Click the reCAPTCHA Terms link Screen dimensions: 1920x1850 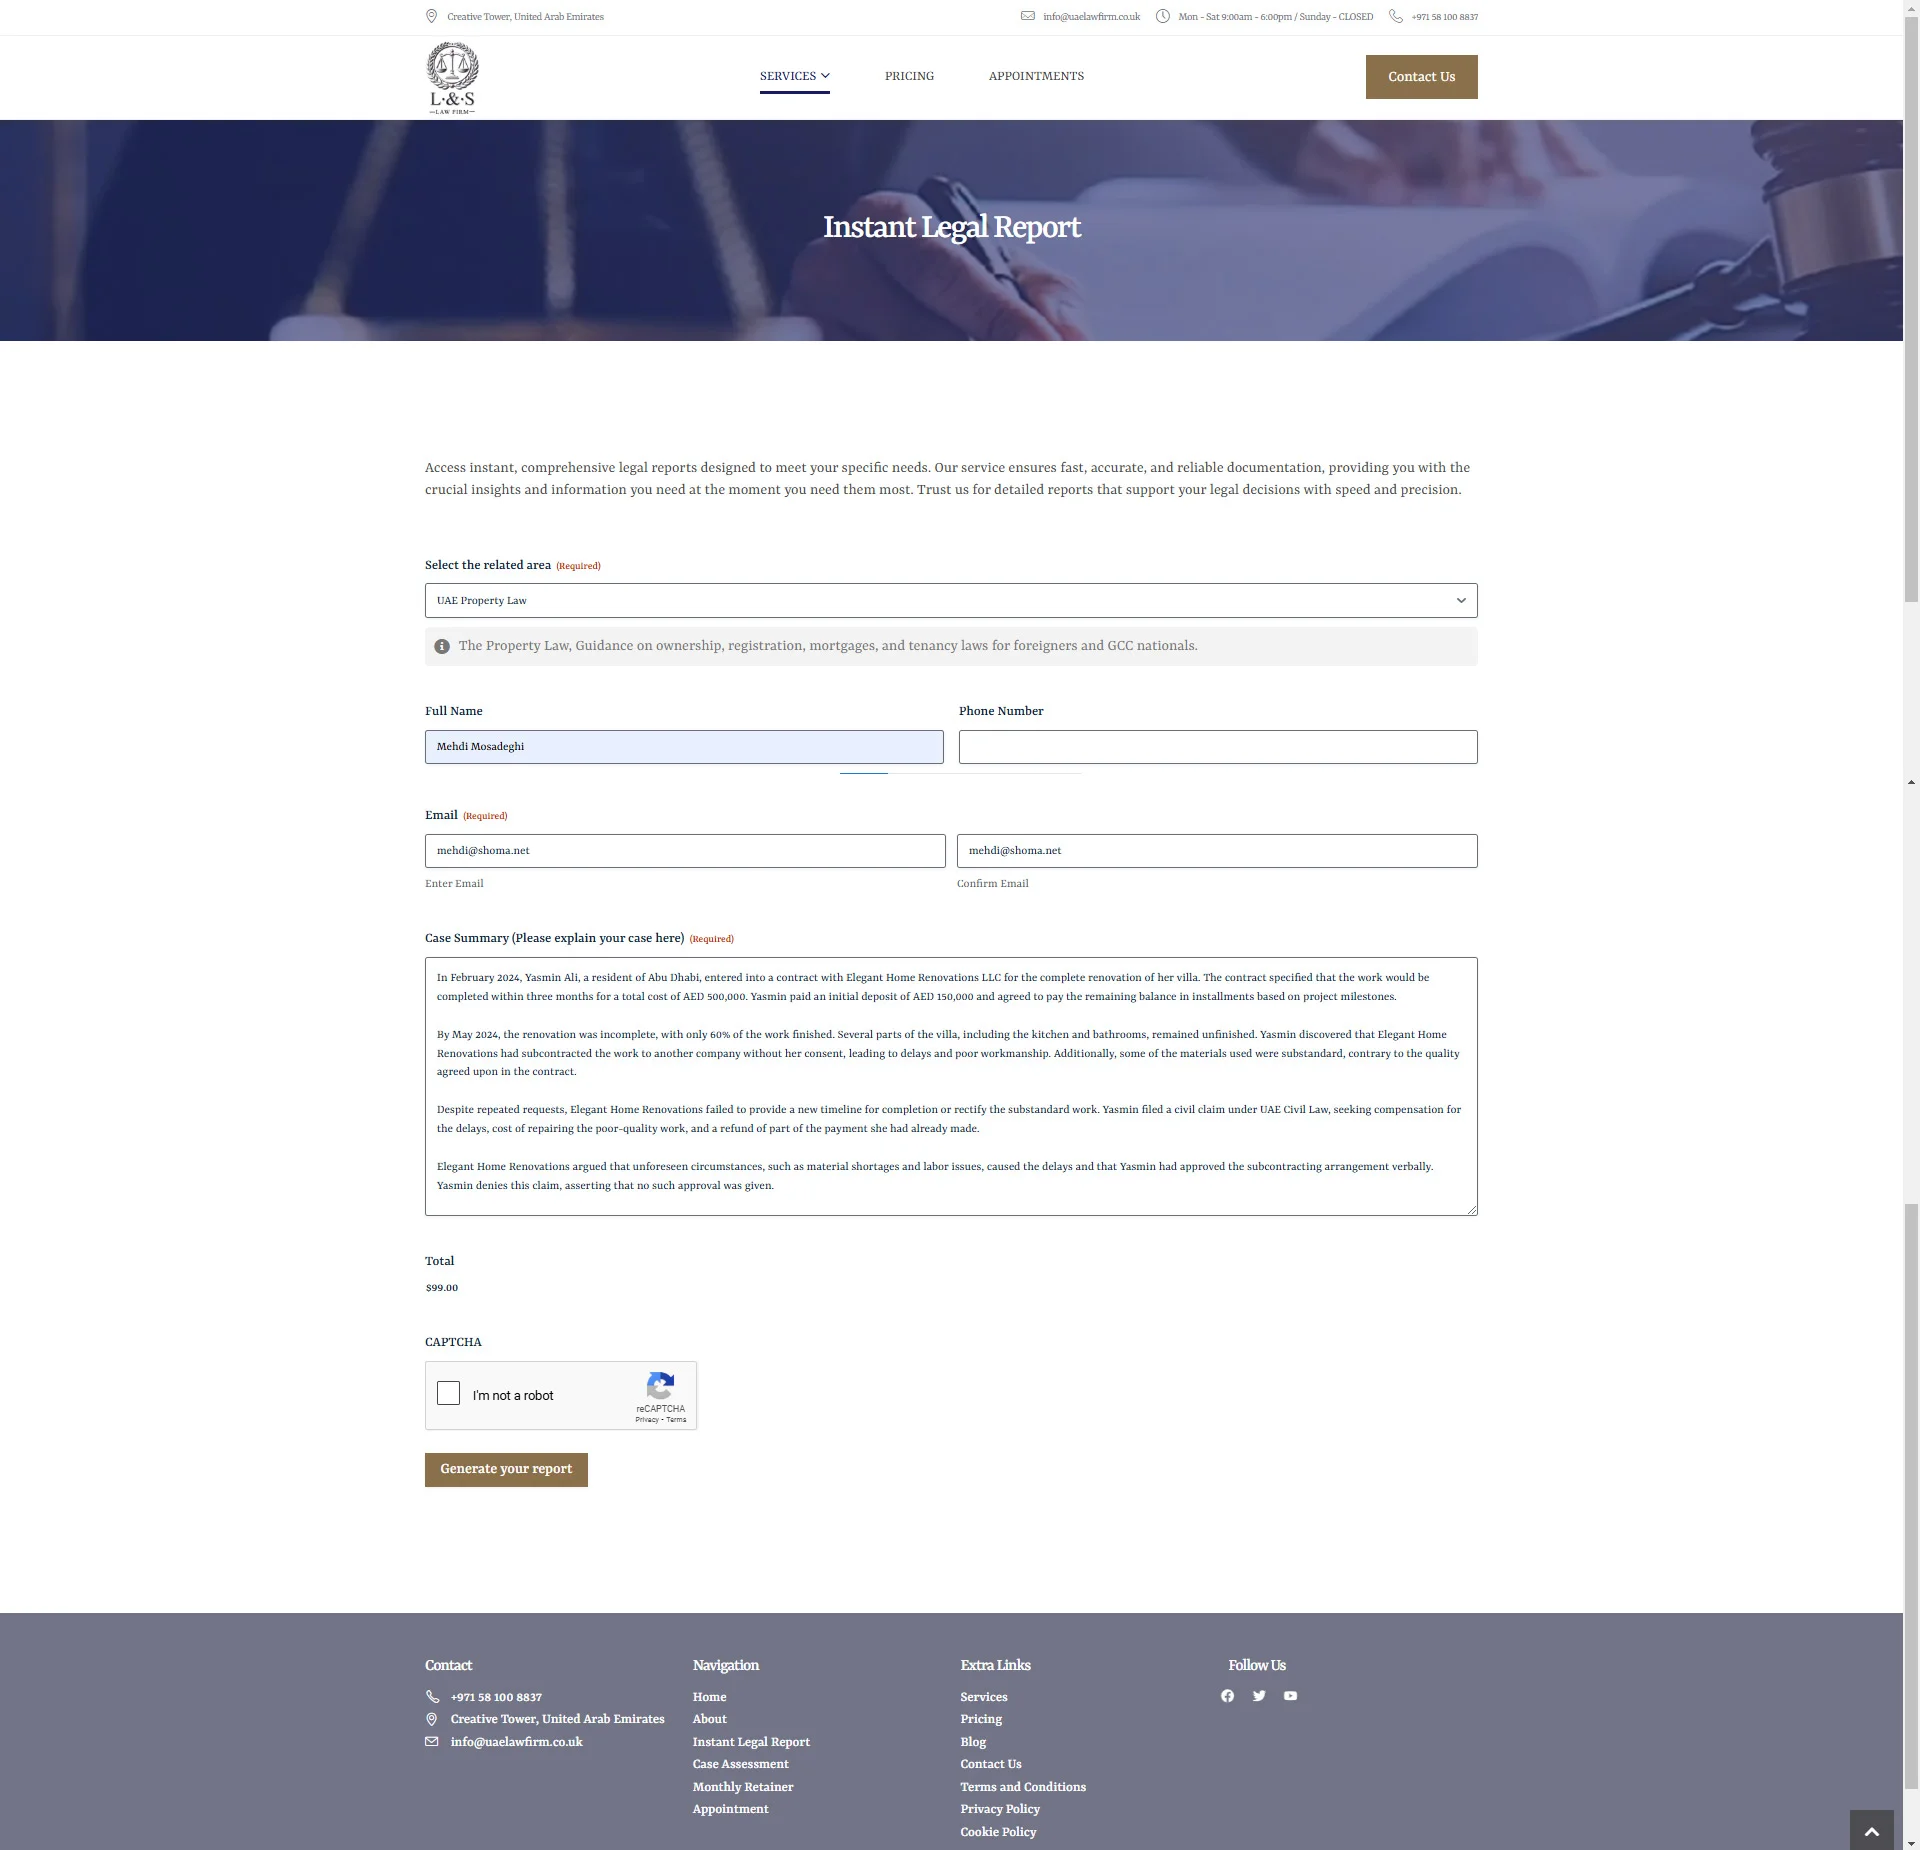click(677, 1420)
